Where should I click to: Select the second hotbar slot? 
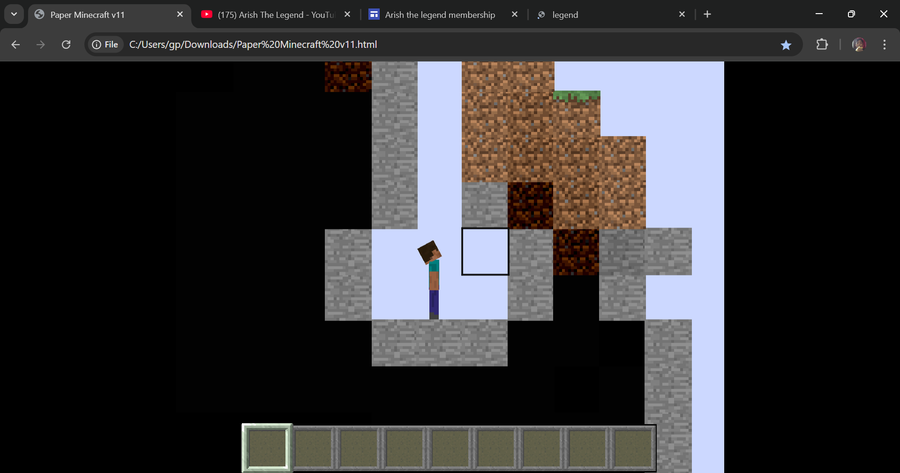[x=313, y=447]
